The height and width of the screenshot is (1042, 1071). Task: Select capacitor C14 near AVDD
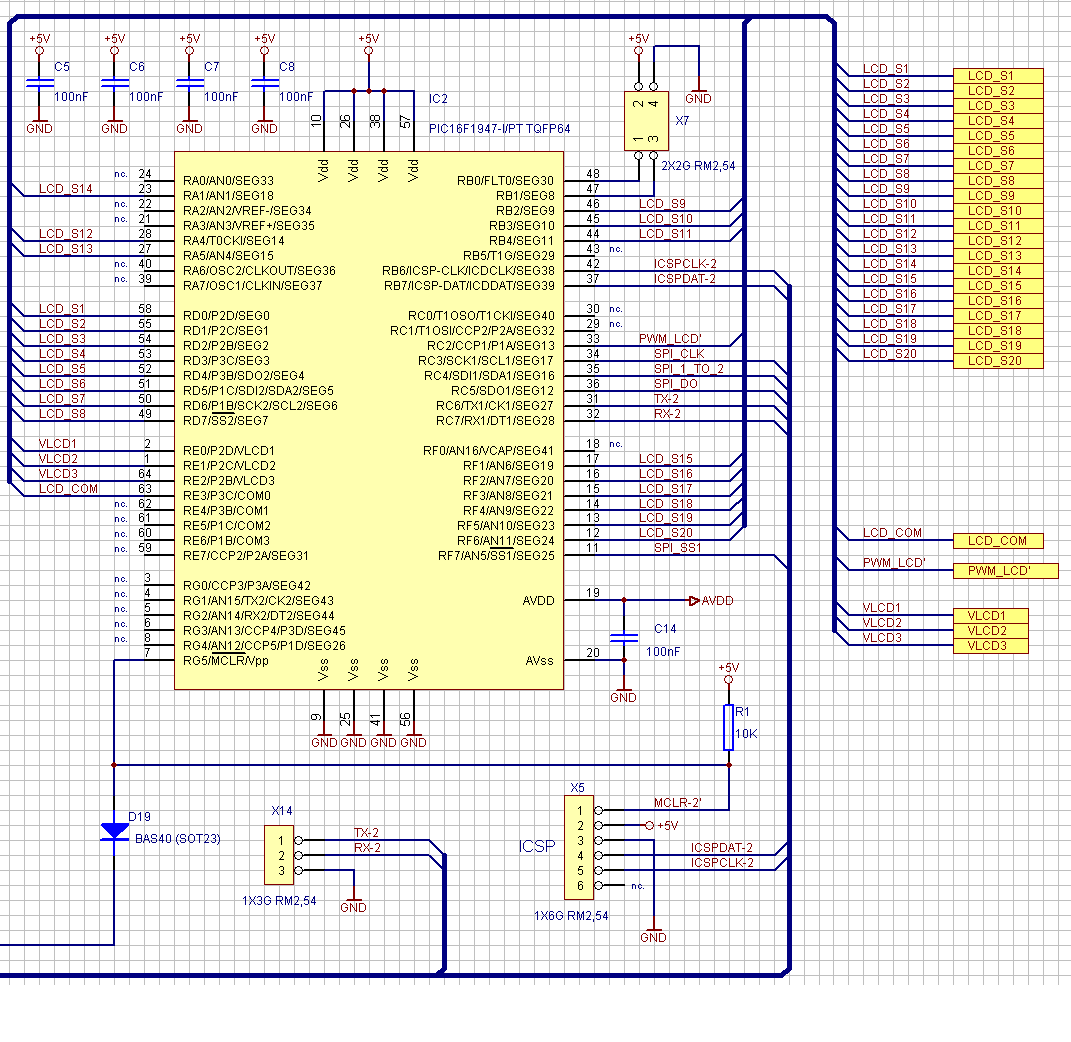click(624, 638)
